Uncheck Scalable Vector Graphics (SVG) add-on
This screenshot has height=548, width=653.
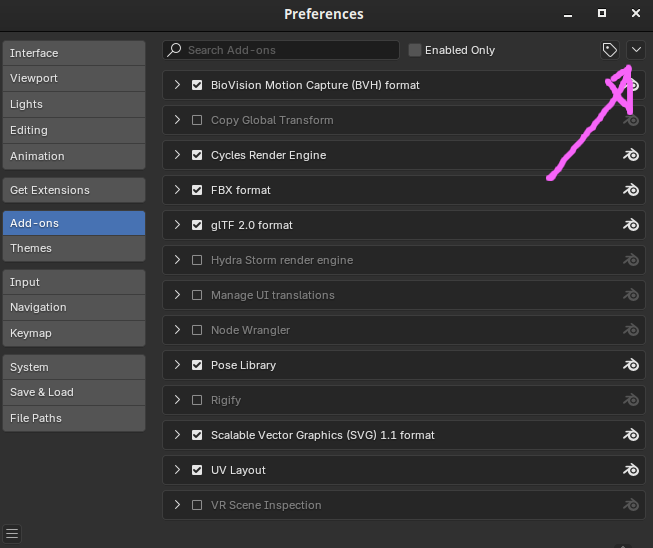coord(197,435)
